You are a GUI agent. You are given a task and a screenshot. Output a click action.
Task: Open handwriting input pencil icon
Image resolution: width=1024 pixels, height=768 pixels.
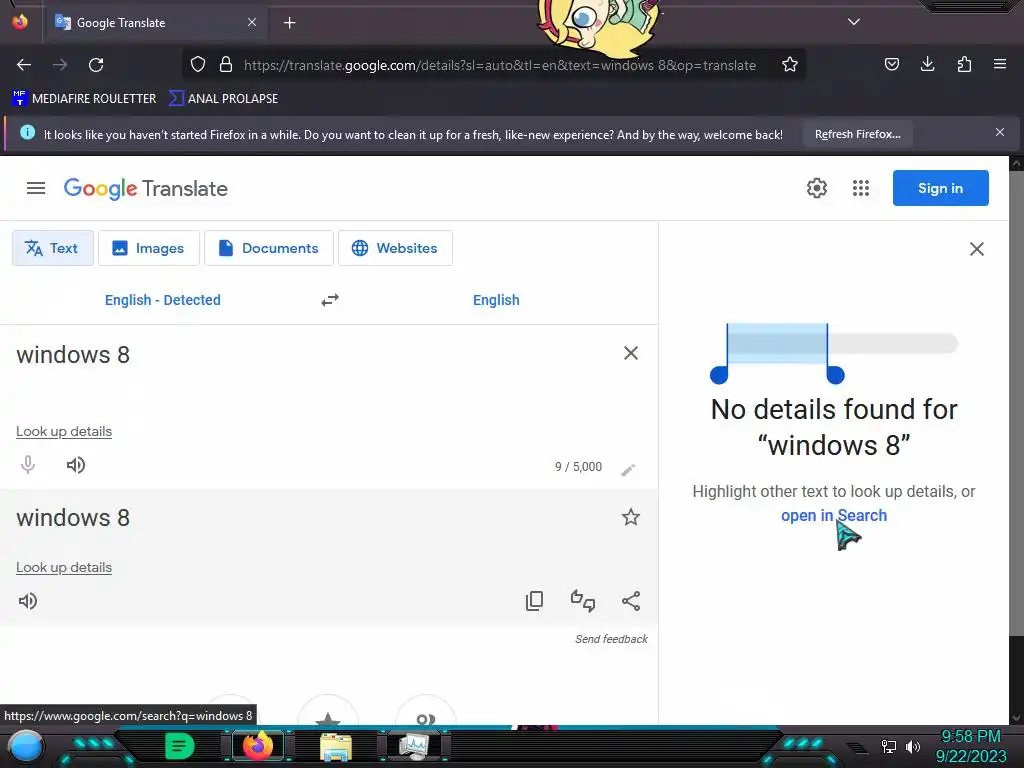click(x=628, y=470)
